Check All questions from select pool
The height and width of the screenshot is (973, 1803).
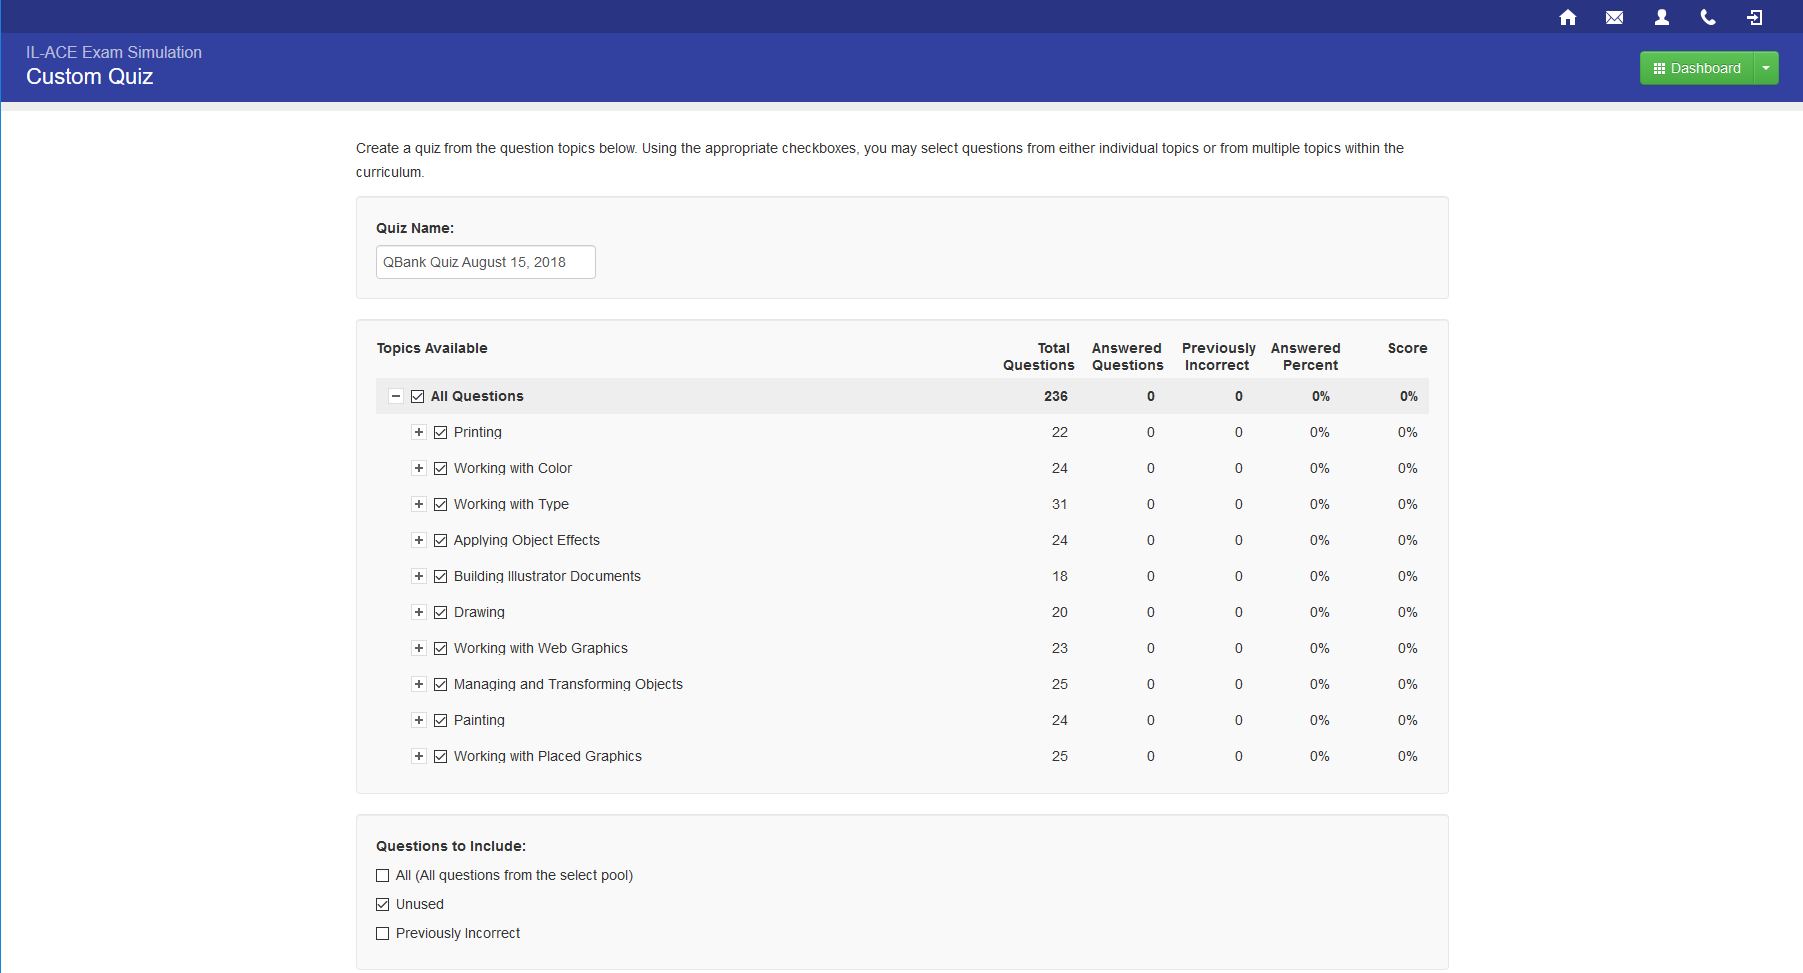(x=383, y=875)
